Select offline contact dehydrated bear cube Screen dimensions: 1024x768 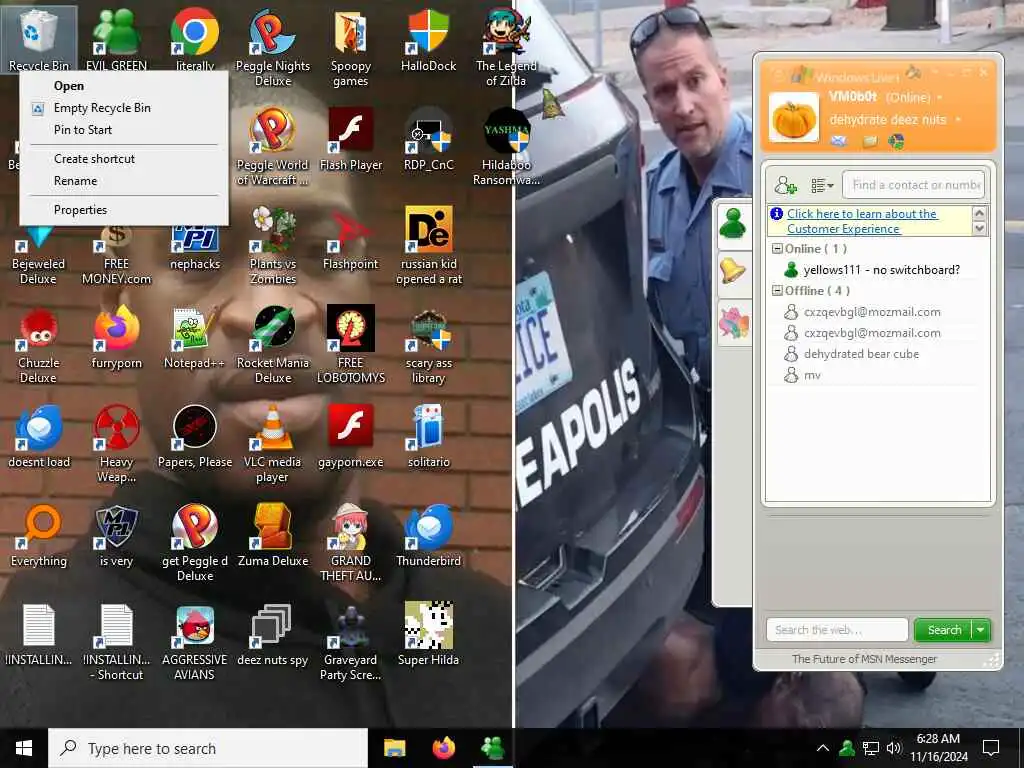pos(861,354)
